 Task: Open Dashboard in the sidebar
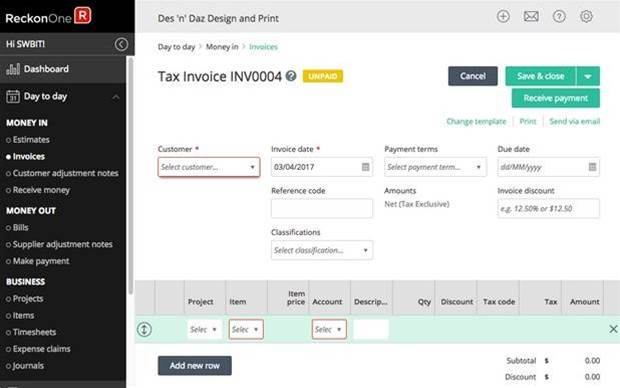46,69
